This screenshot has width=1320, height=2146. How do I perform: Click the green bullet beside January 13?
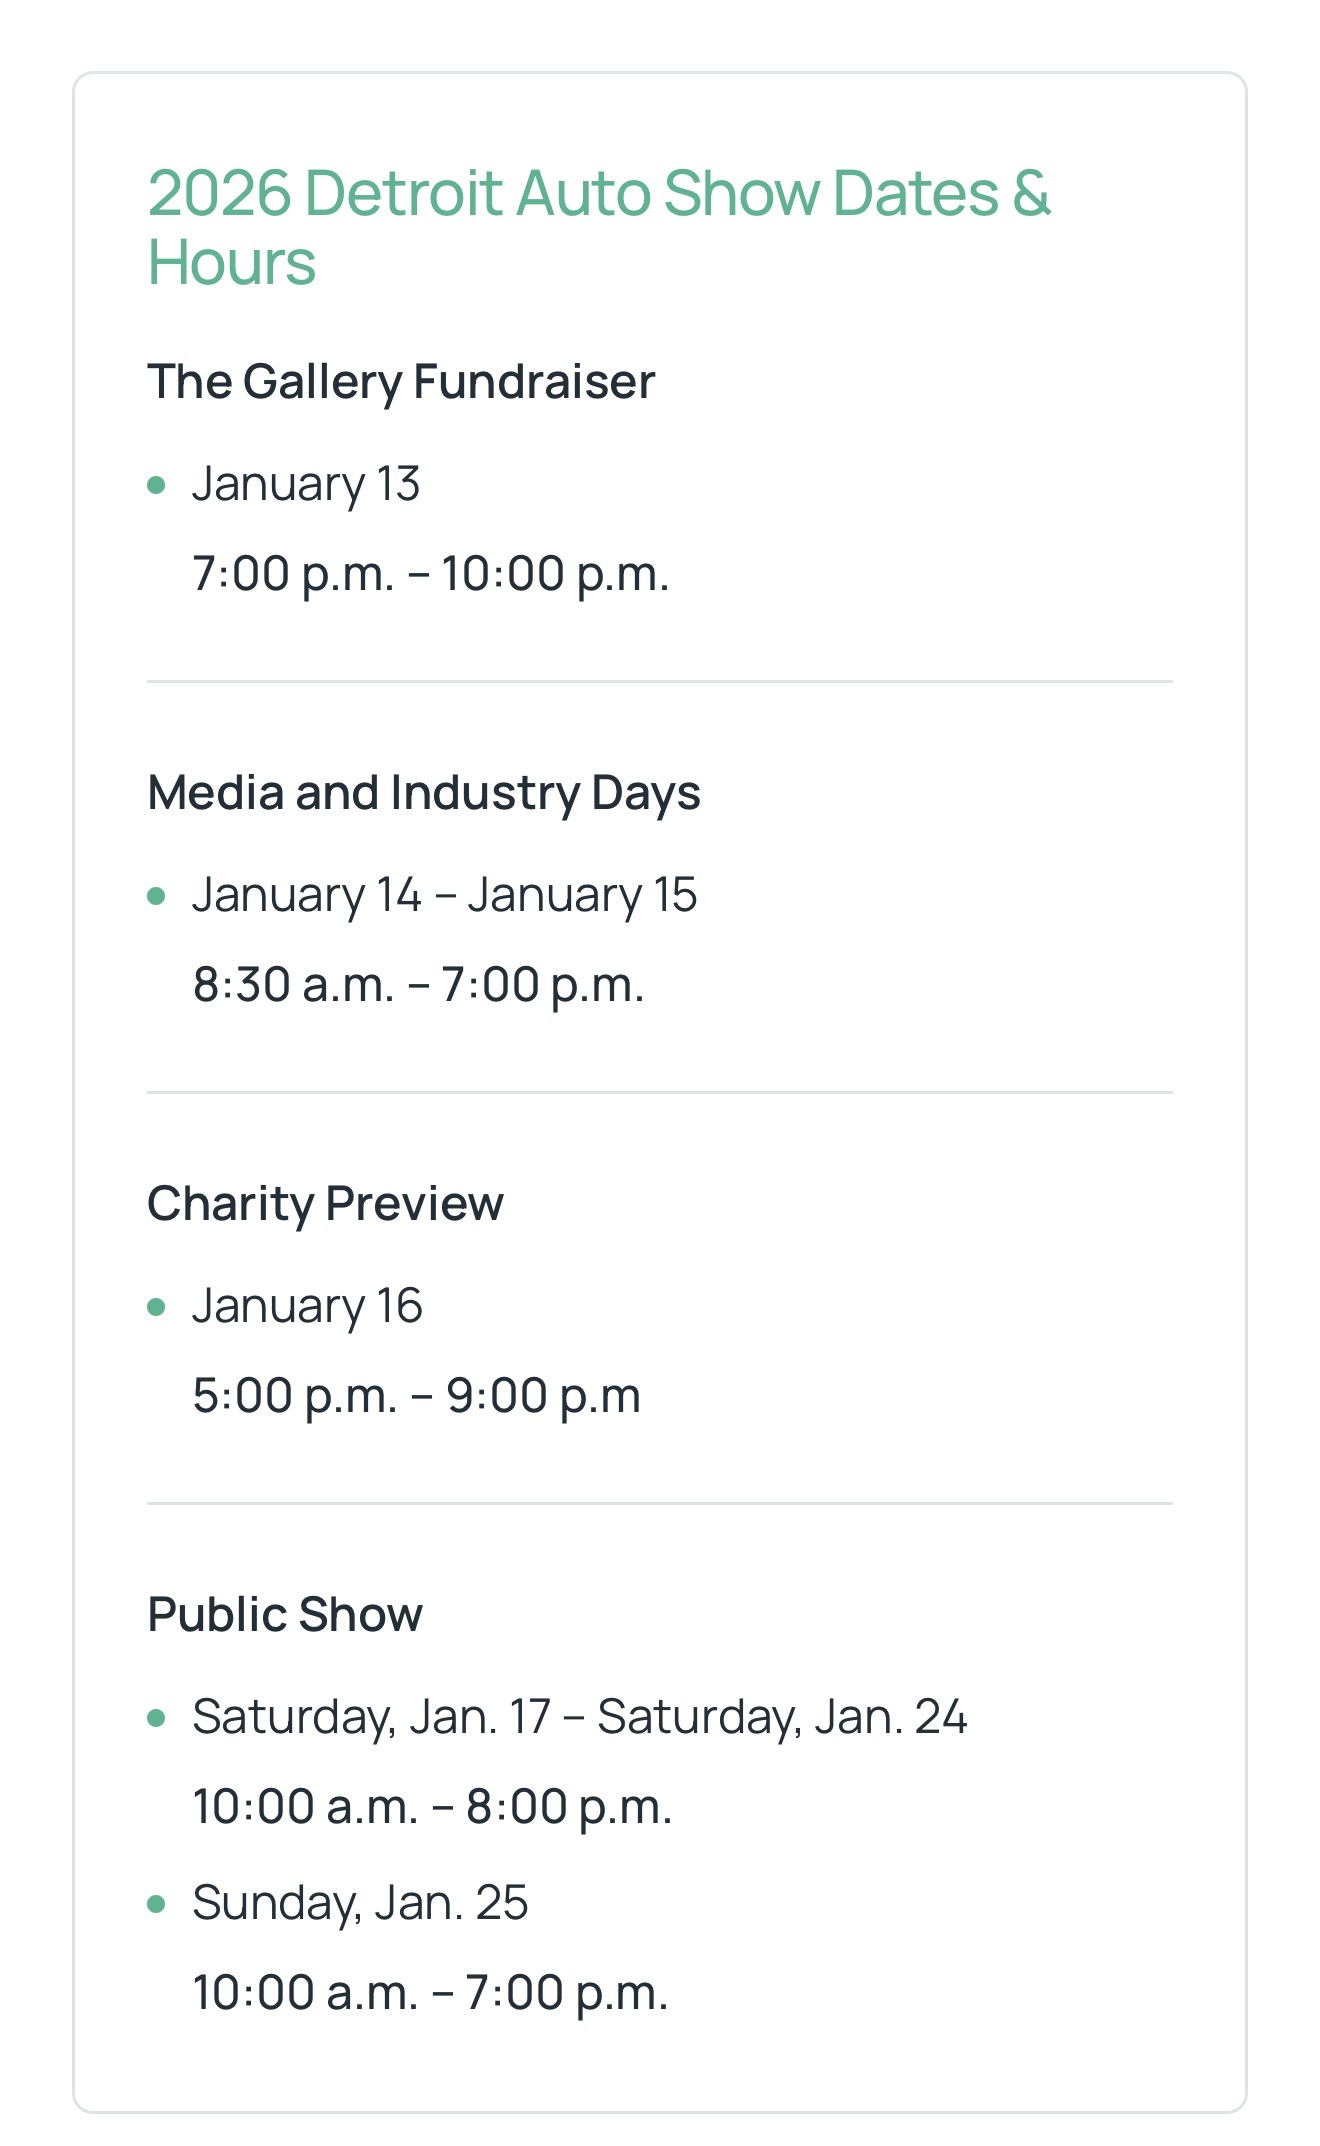click(x=156, y=485)
